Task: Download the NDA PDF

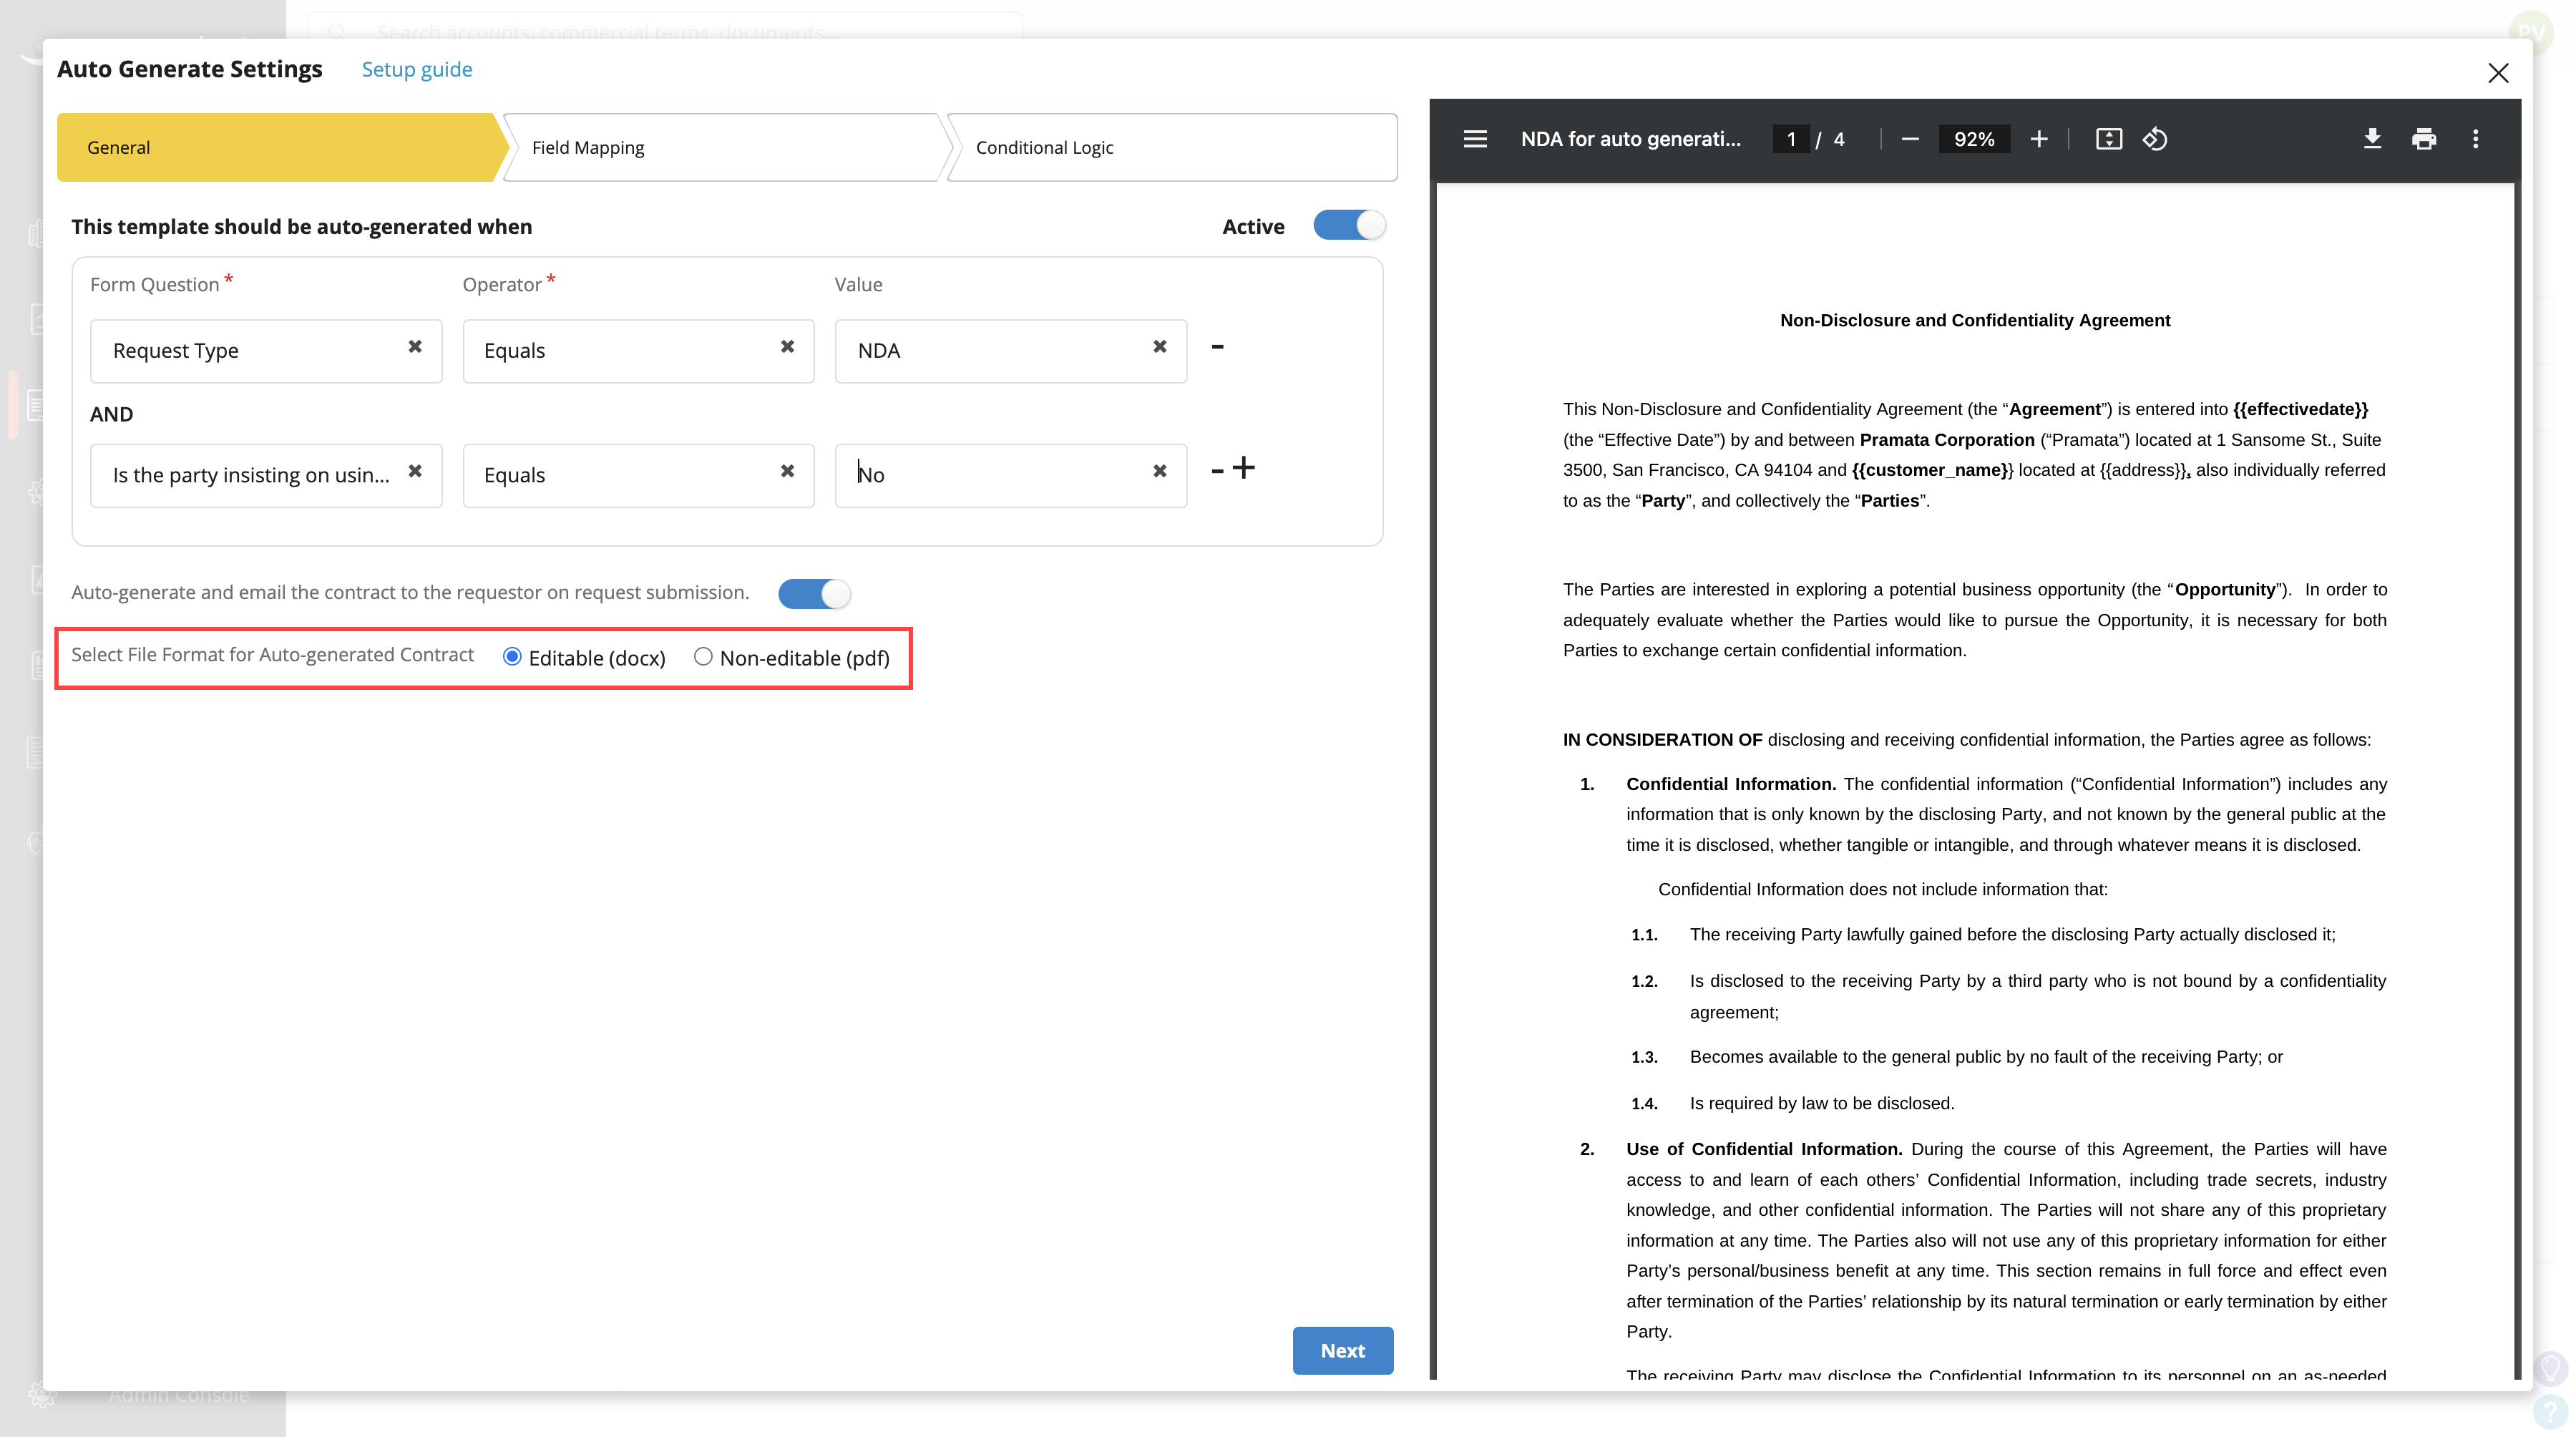Action: (x=2372, y=139)
